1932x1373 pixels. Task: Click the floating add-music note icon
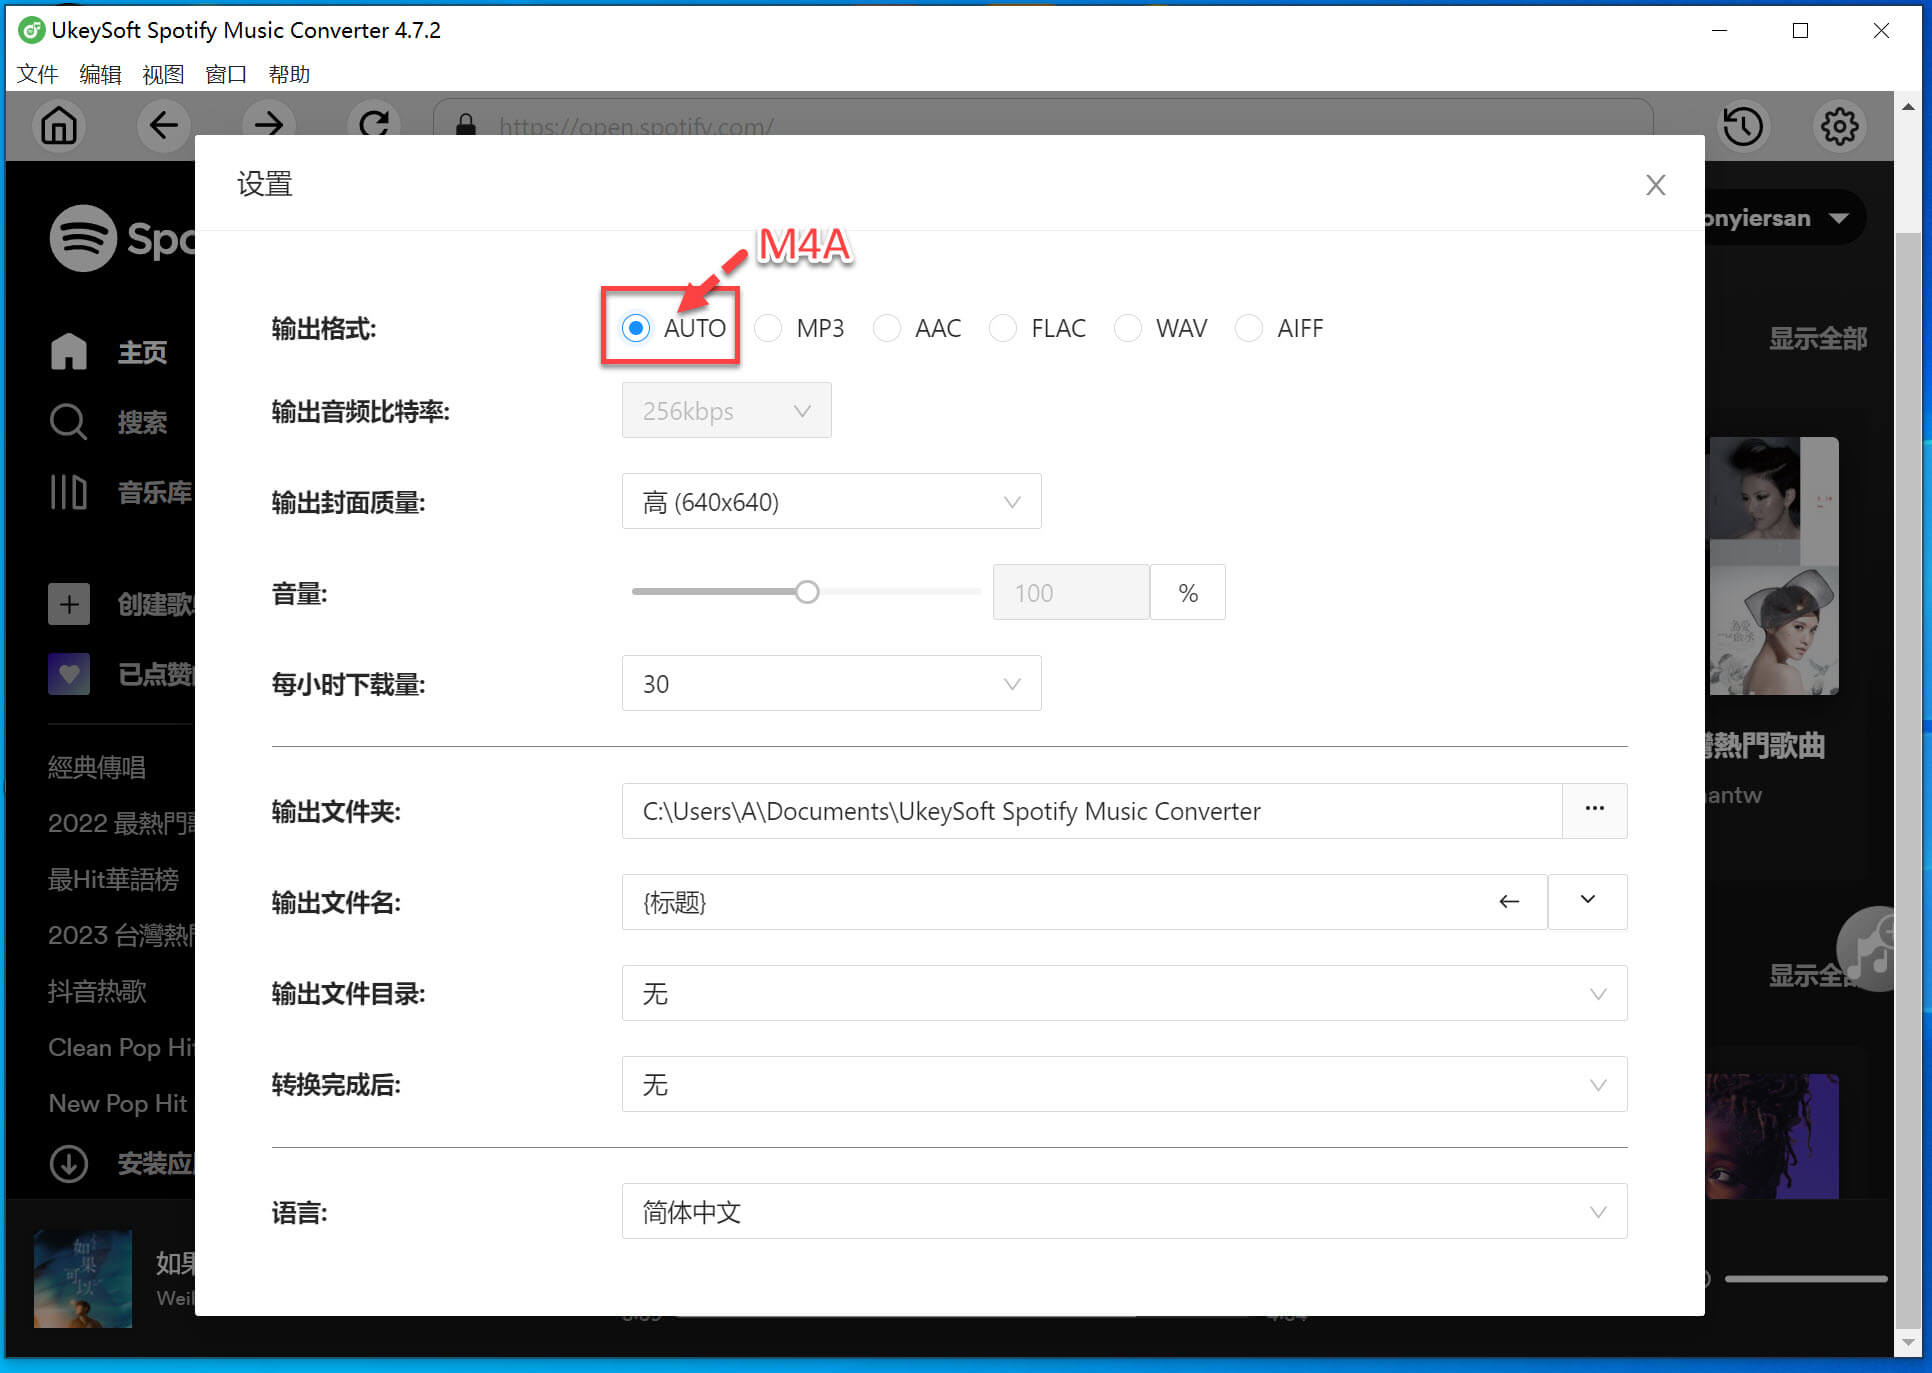point(1868,948)
